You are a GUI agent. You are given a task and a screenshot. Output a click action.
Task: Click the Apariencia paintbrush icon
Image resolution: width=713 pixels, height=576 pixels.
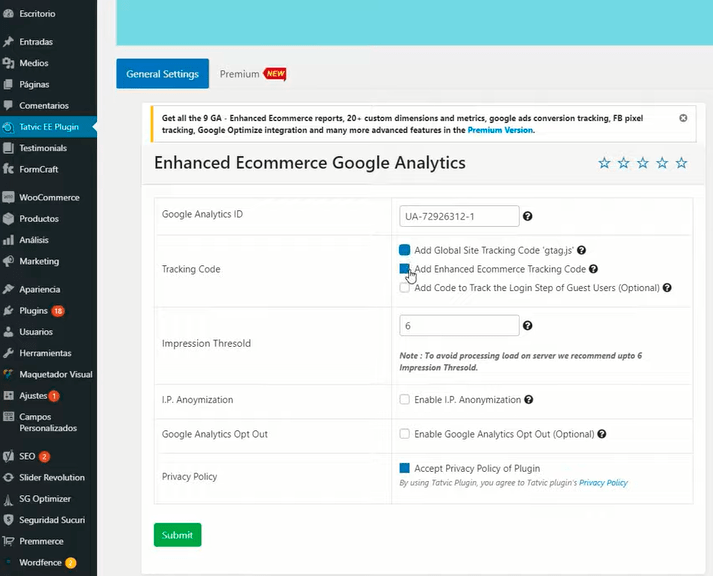[8, 290]
